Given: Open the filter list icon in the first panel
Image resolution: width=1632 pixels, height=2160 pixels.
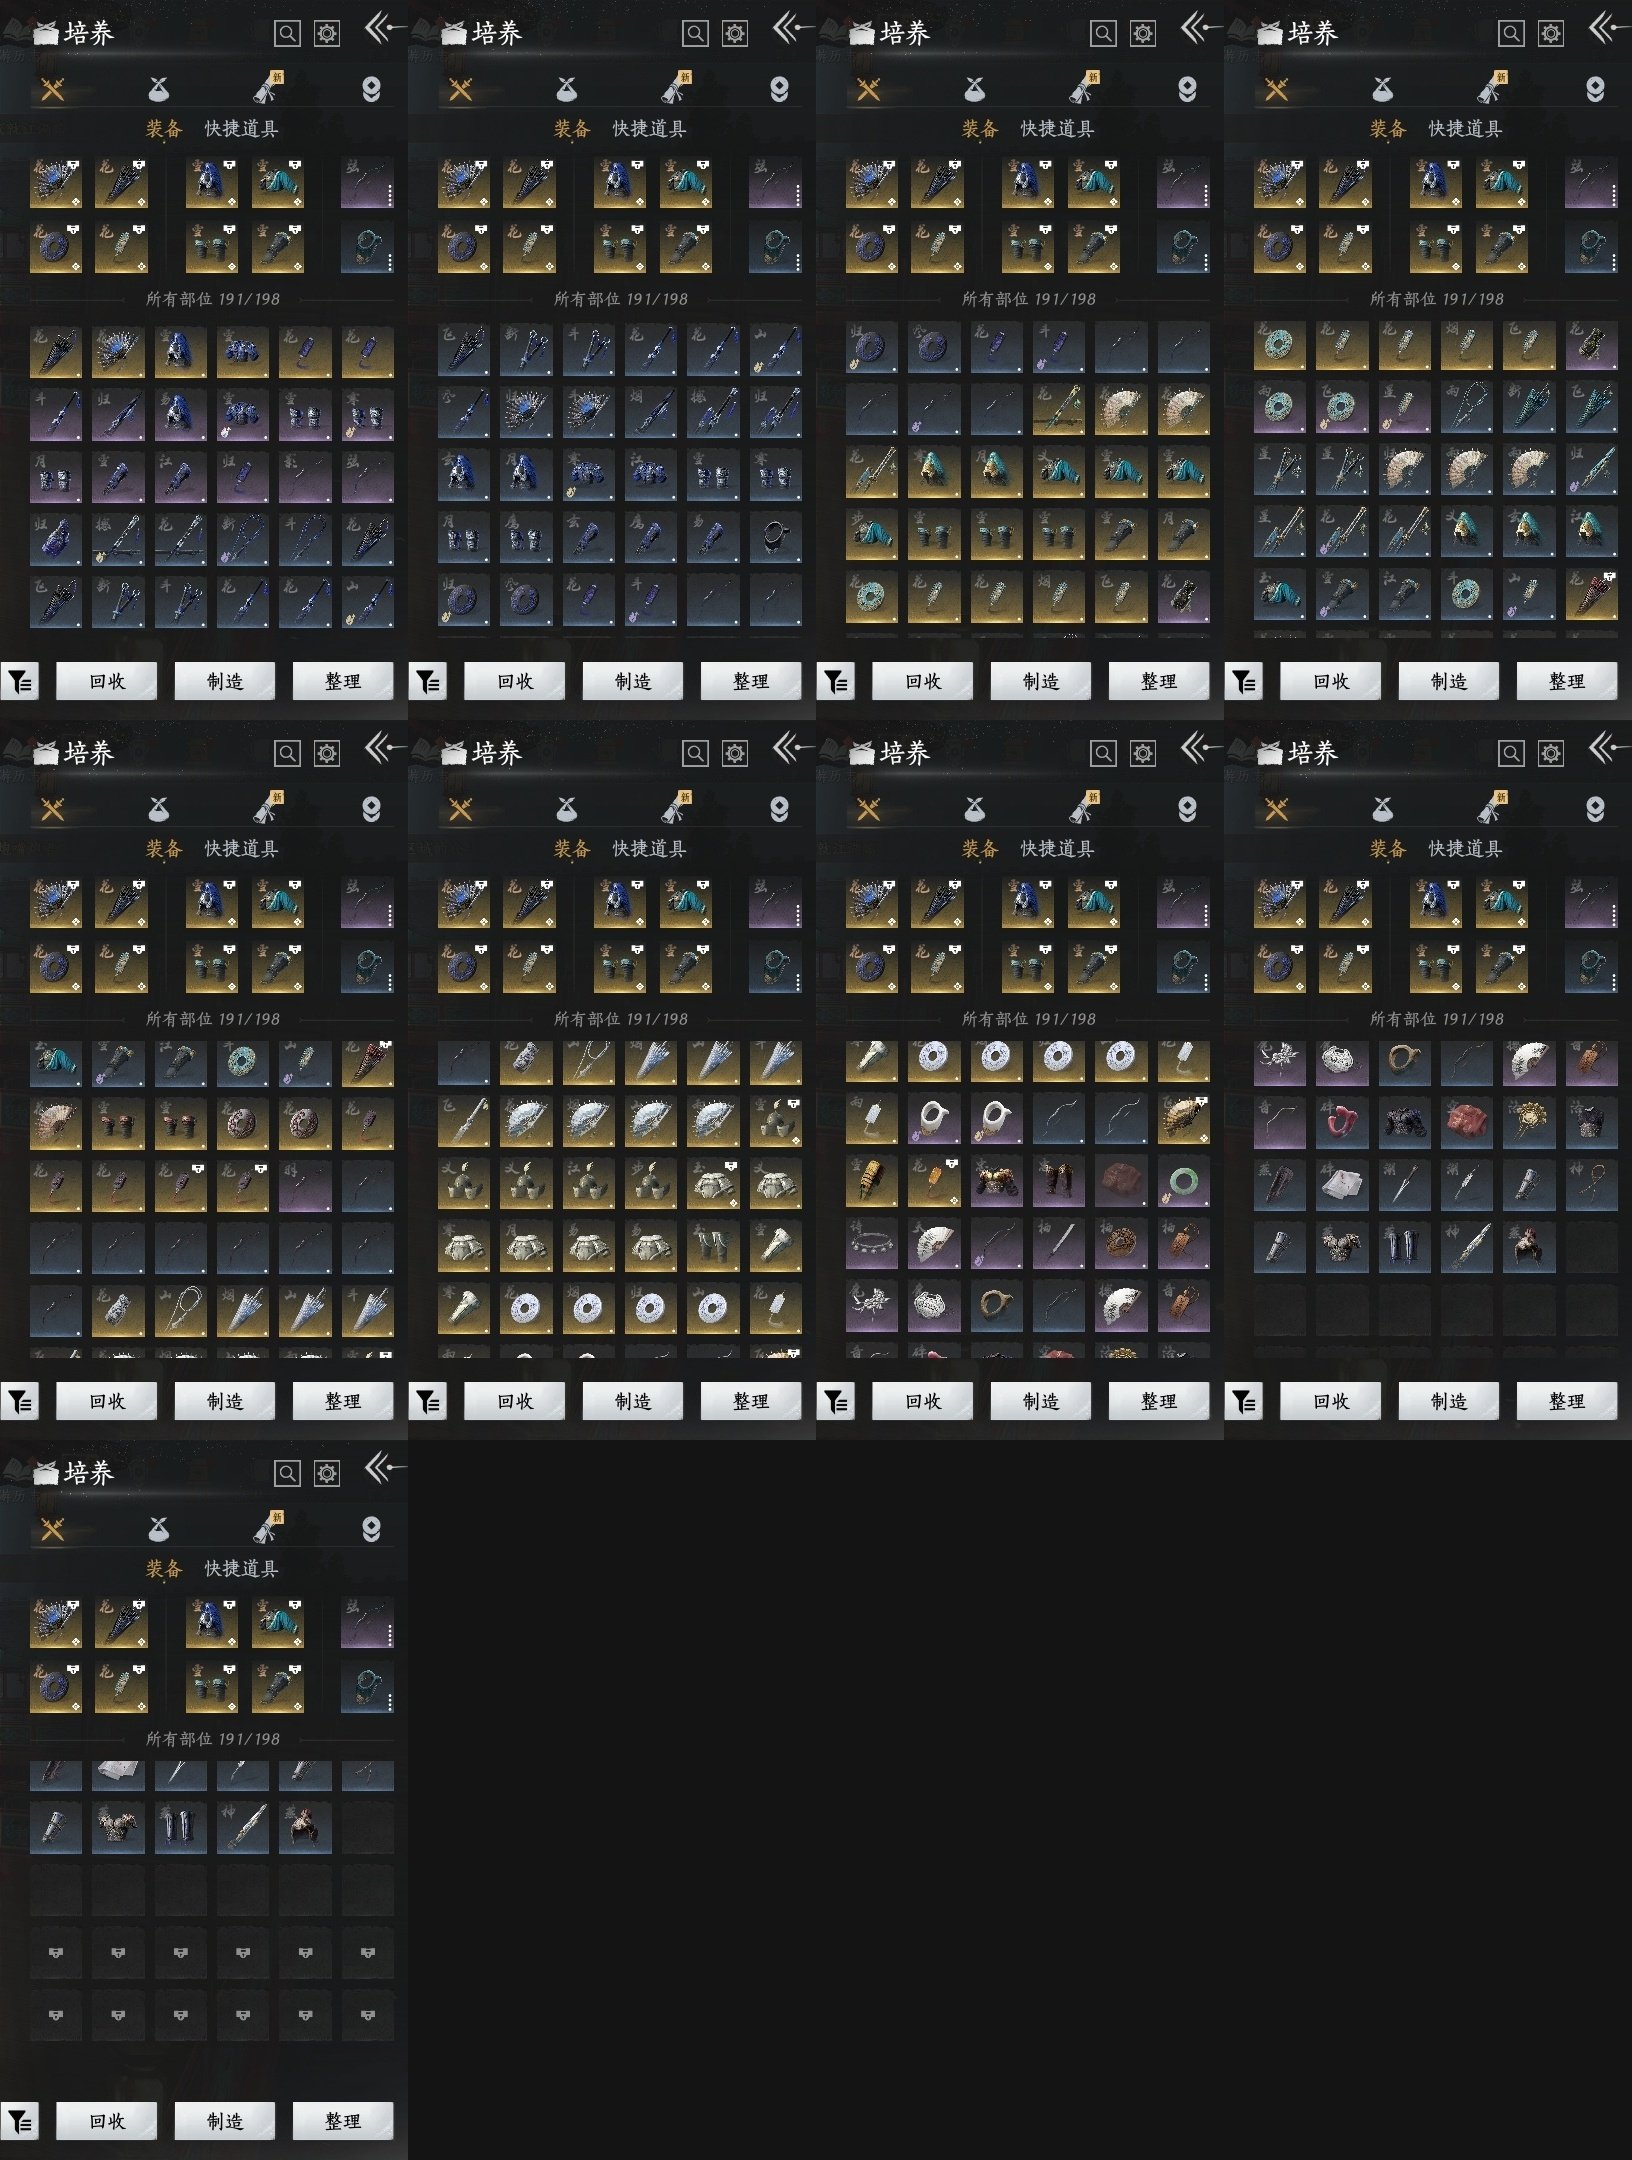Looking at the screenshot, I should click(20, 682).
